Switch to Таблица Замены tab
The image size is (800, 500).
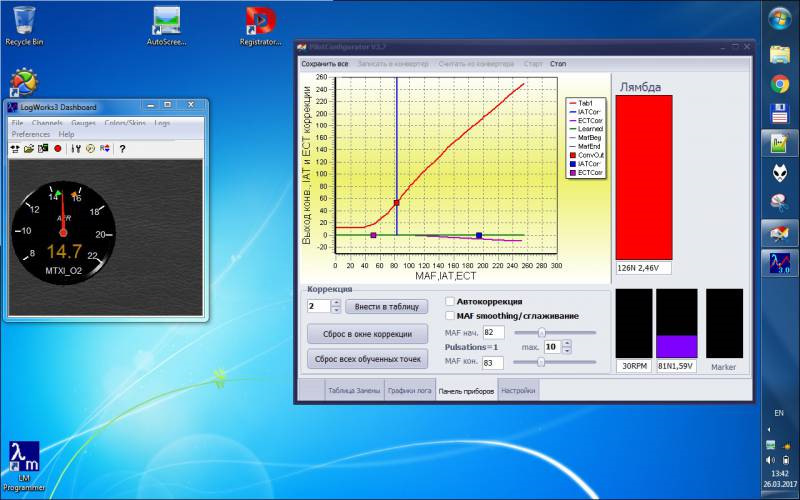coord(354,390)
